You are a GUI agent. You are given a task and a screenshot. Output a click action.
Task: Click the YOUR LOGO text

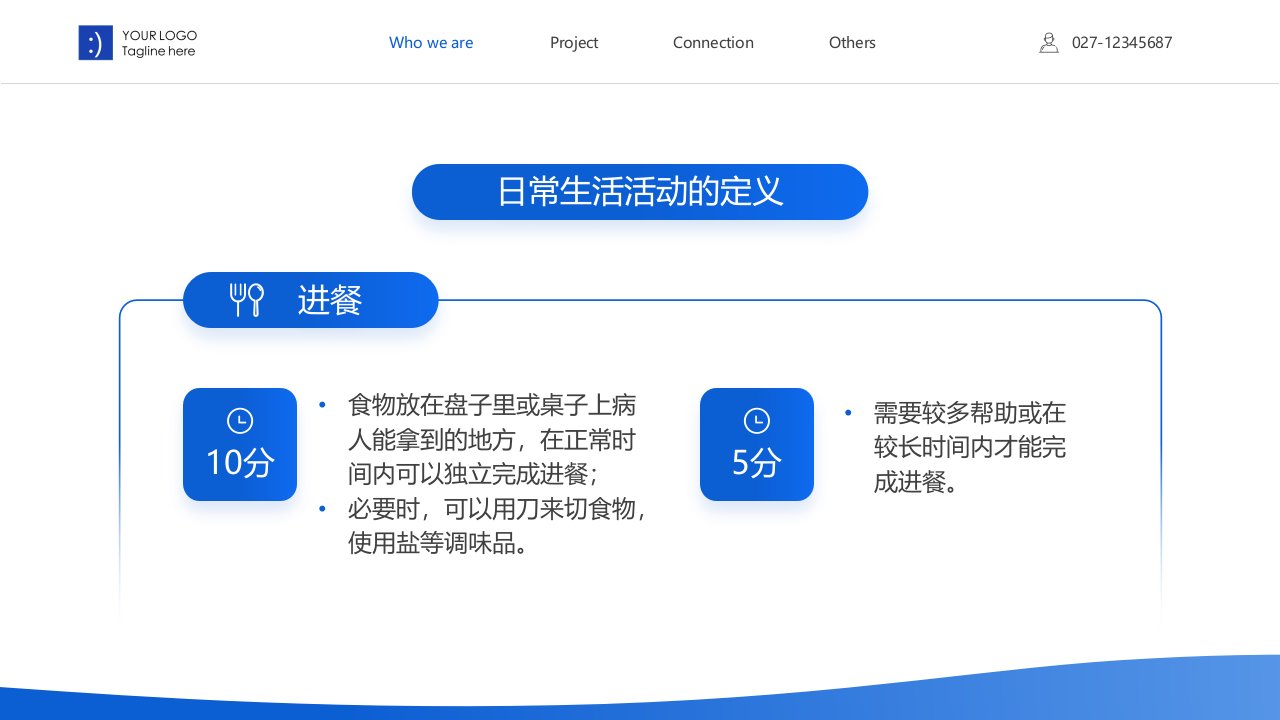click(x=159, y=36)
